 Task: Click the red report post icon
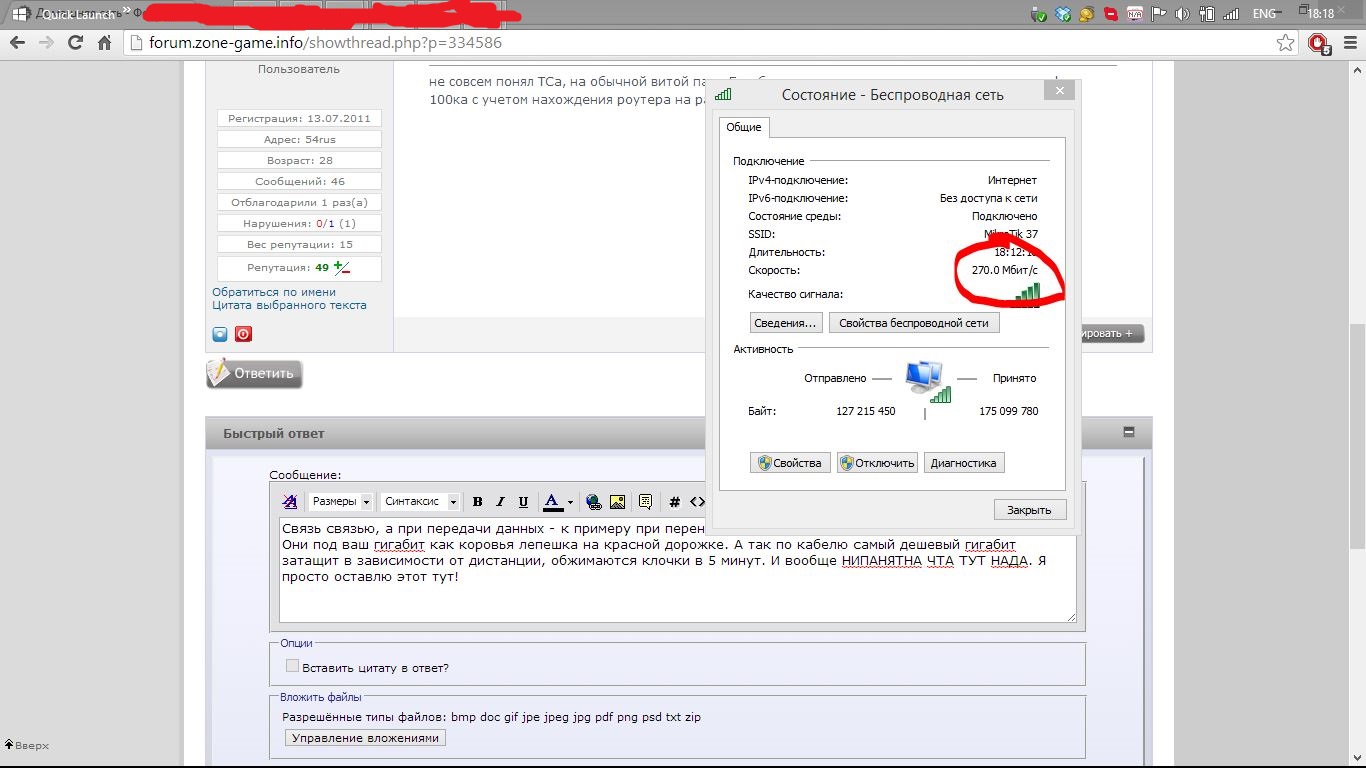(243, 334)
